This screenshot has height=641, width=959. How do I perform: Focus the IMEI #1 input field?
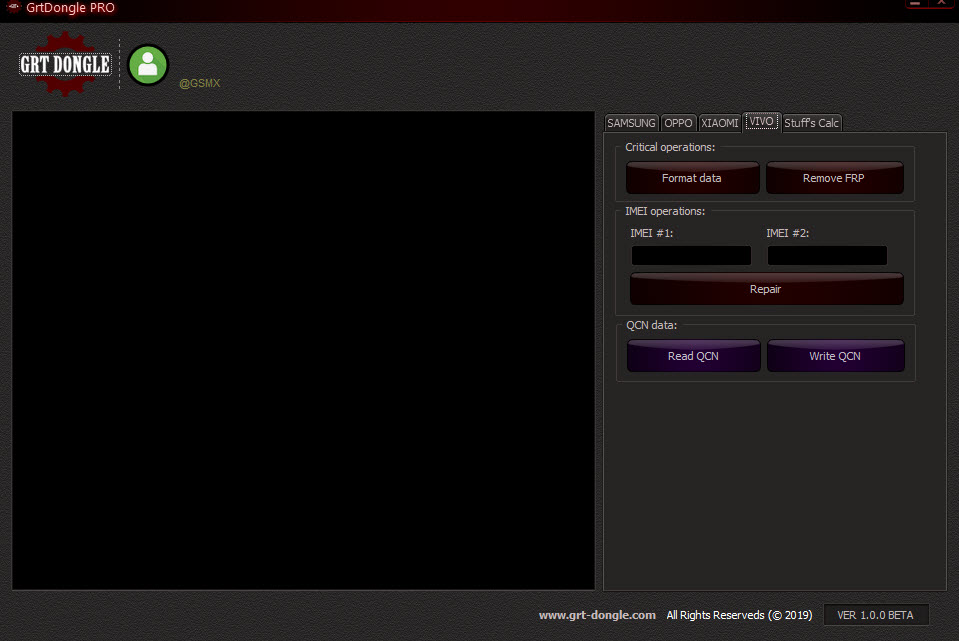point(691,255)
